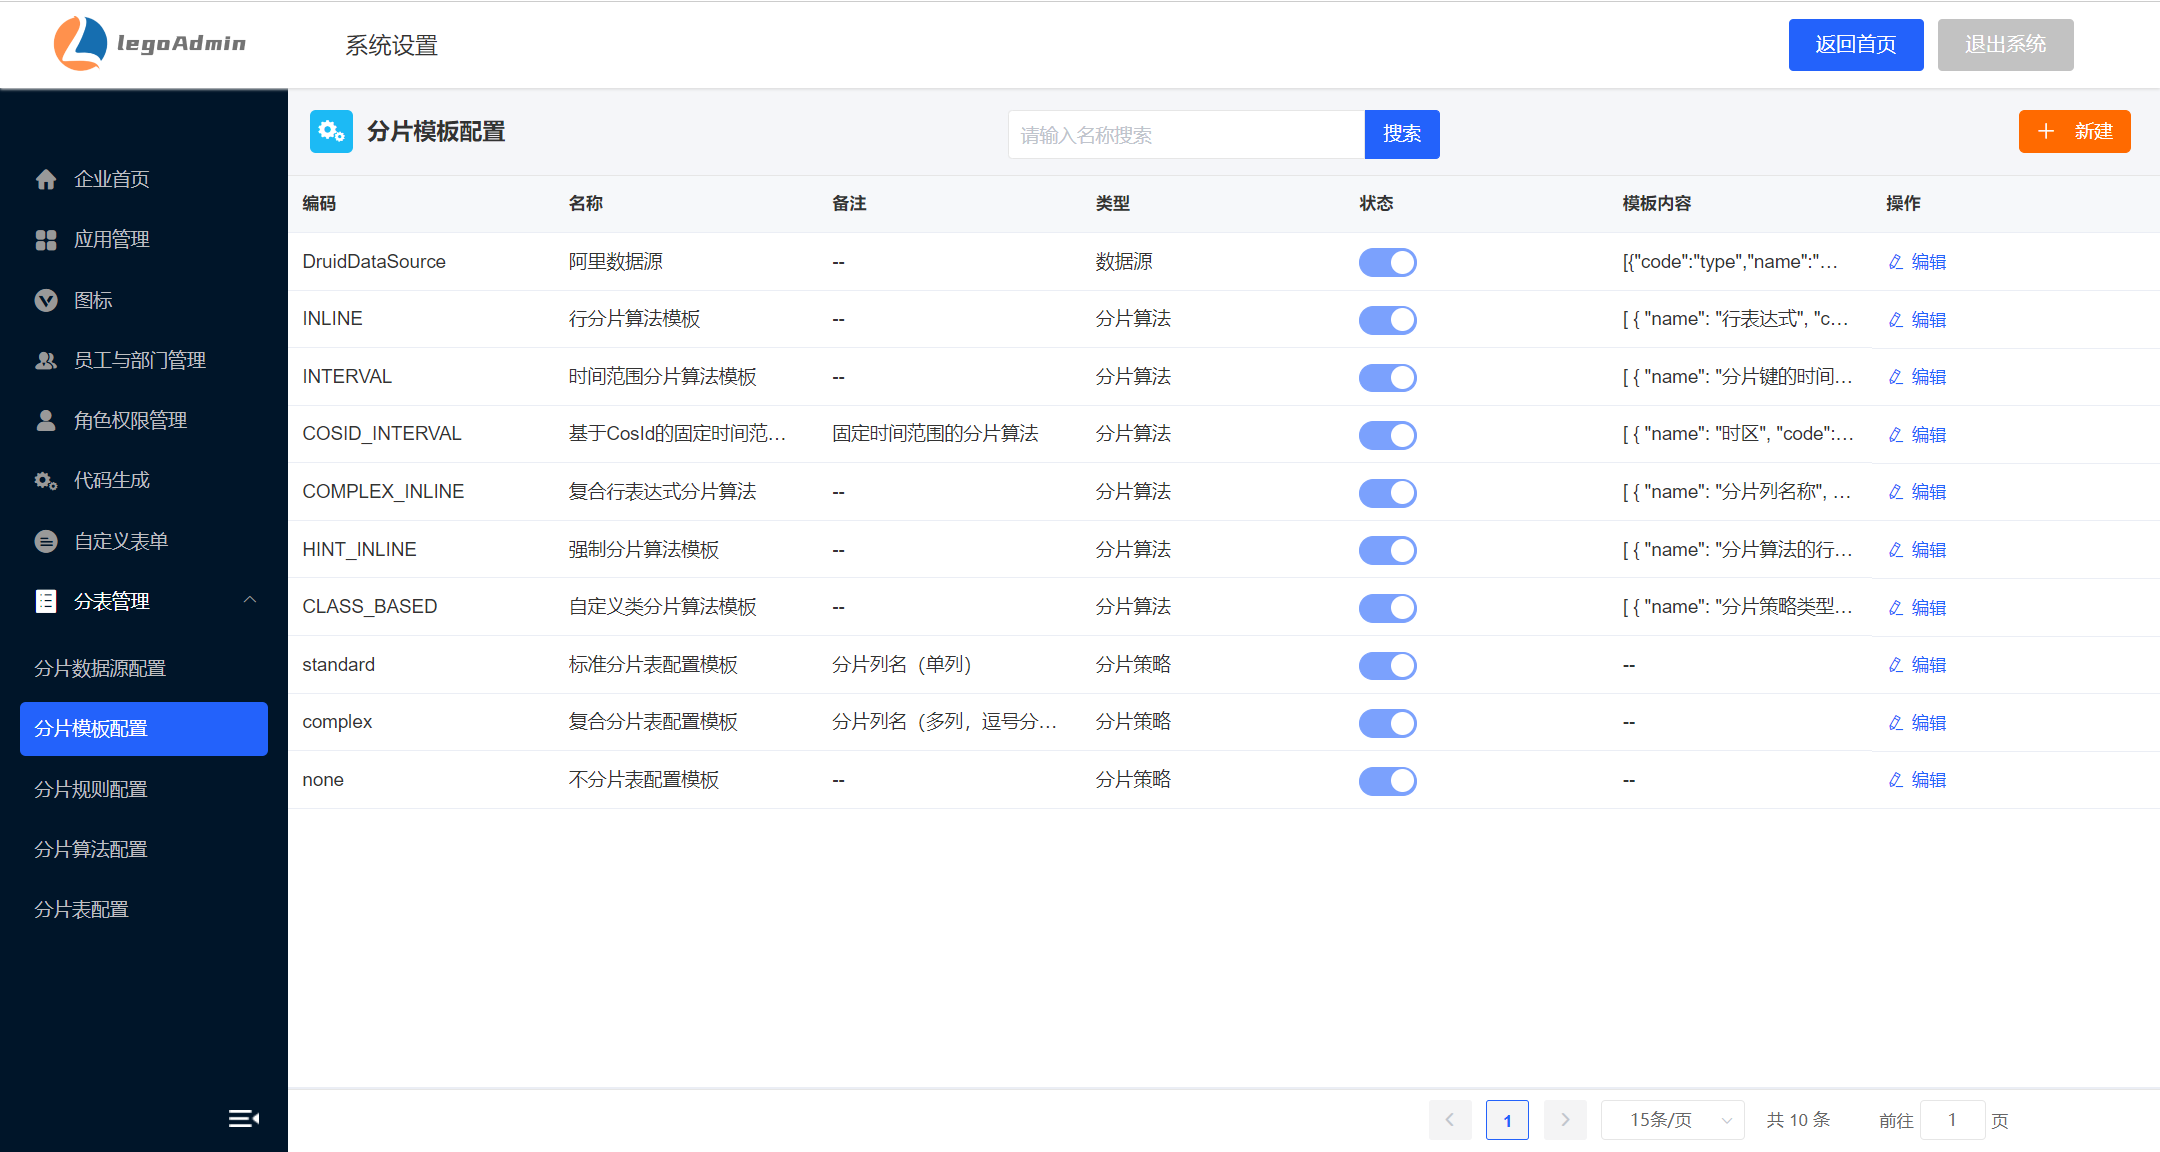Click the 数据源 type cell
The width and height of the screenshot is (2160, 1152).
pyautogui.click(x=1123, y=262)
